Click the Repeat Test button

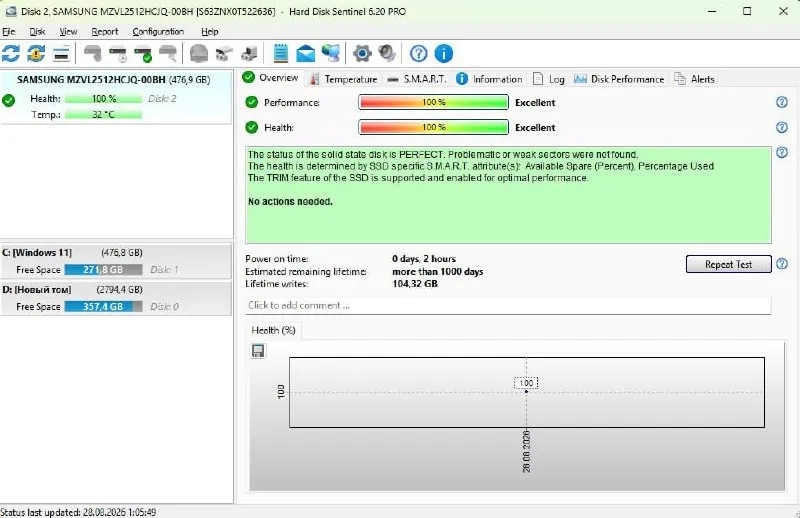(728, 264)
